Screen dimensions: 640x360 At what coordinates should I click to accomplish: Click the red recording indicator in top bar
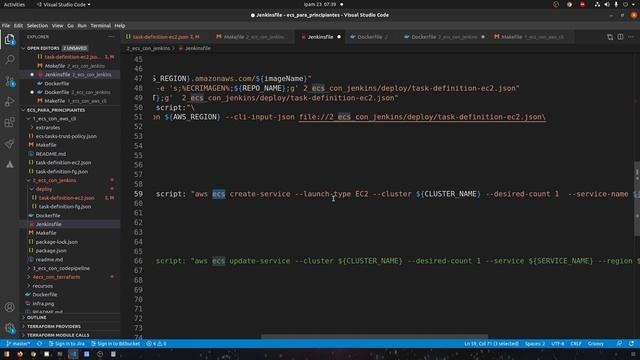click(582, 4)
